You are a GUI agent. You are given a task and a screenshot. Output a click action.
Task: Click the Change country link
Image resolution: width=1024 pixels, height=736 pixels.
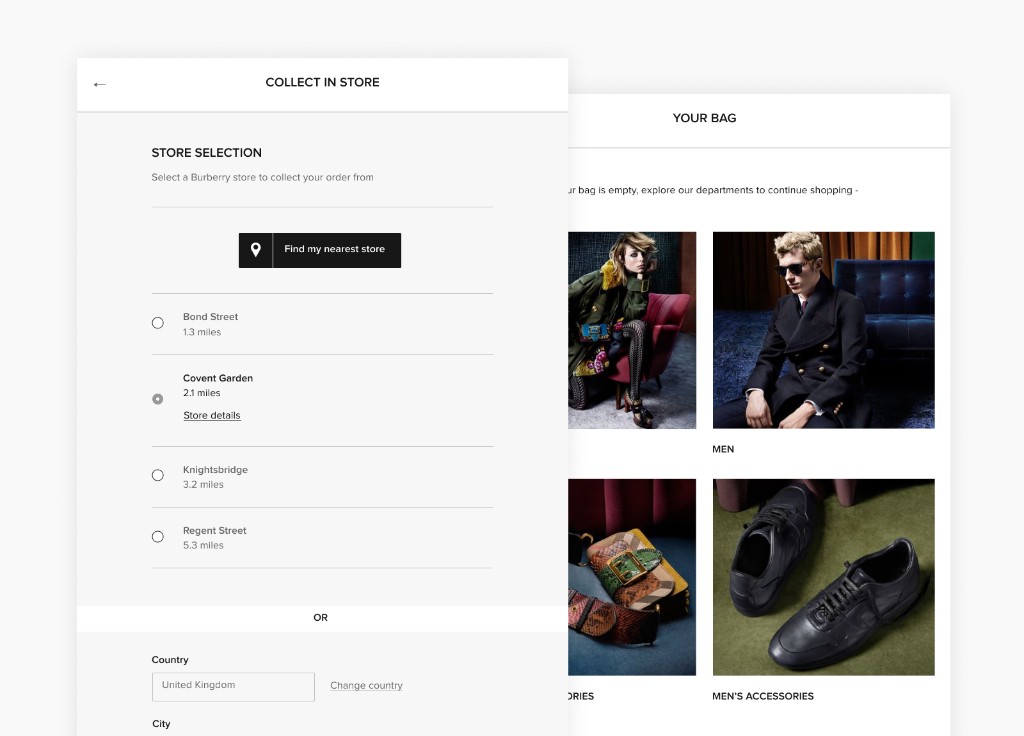[x=366, y=686]
